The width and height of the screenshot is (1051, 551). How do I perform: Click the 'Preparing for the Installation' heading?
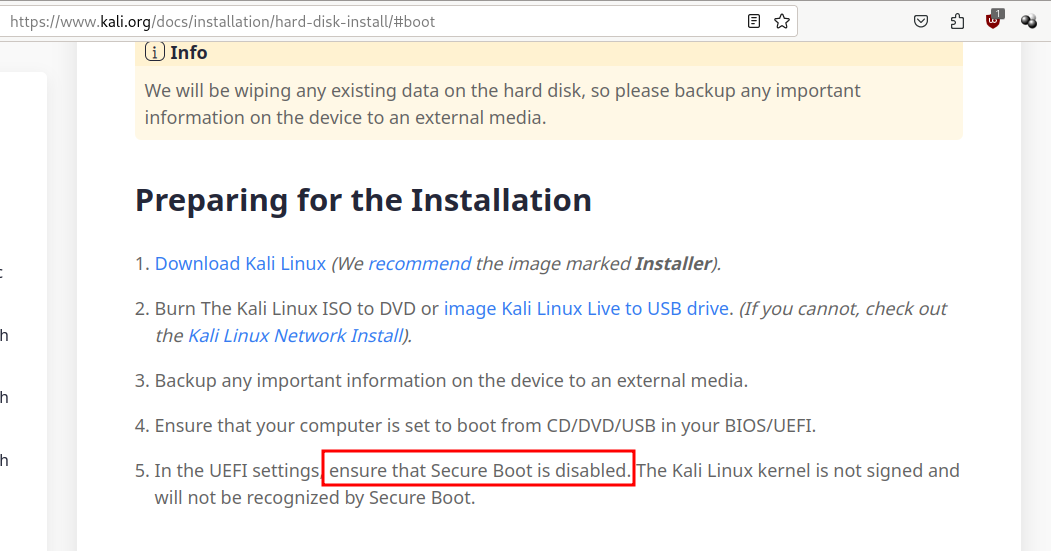click(363, 200)
